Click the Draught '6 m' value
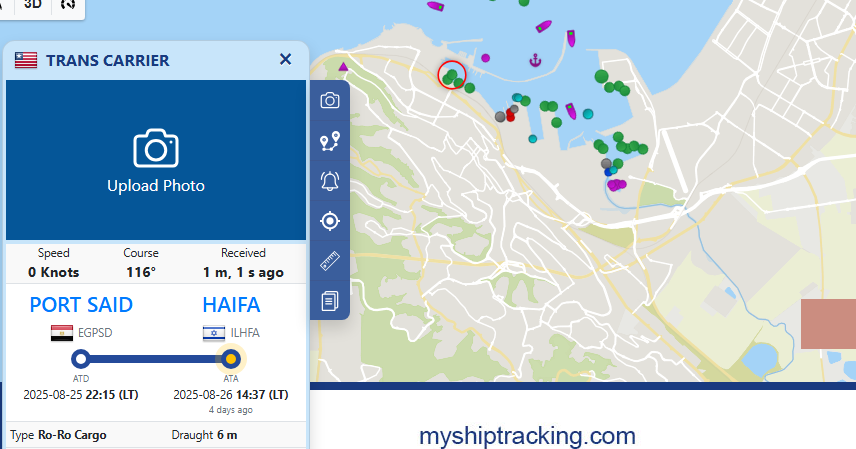Image resolution: width=856 pixels, height=449 pixels. pos(227,435)
